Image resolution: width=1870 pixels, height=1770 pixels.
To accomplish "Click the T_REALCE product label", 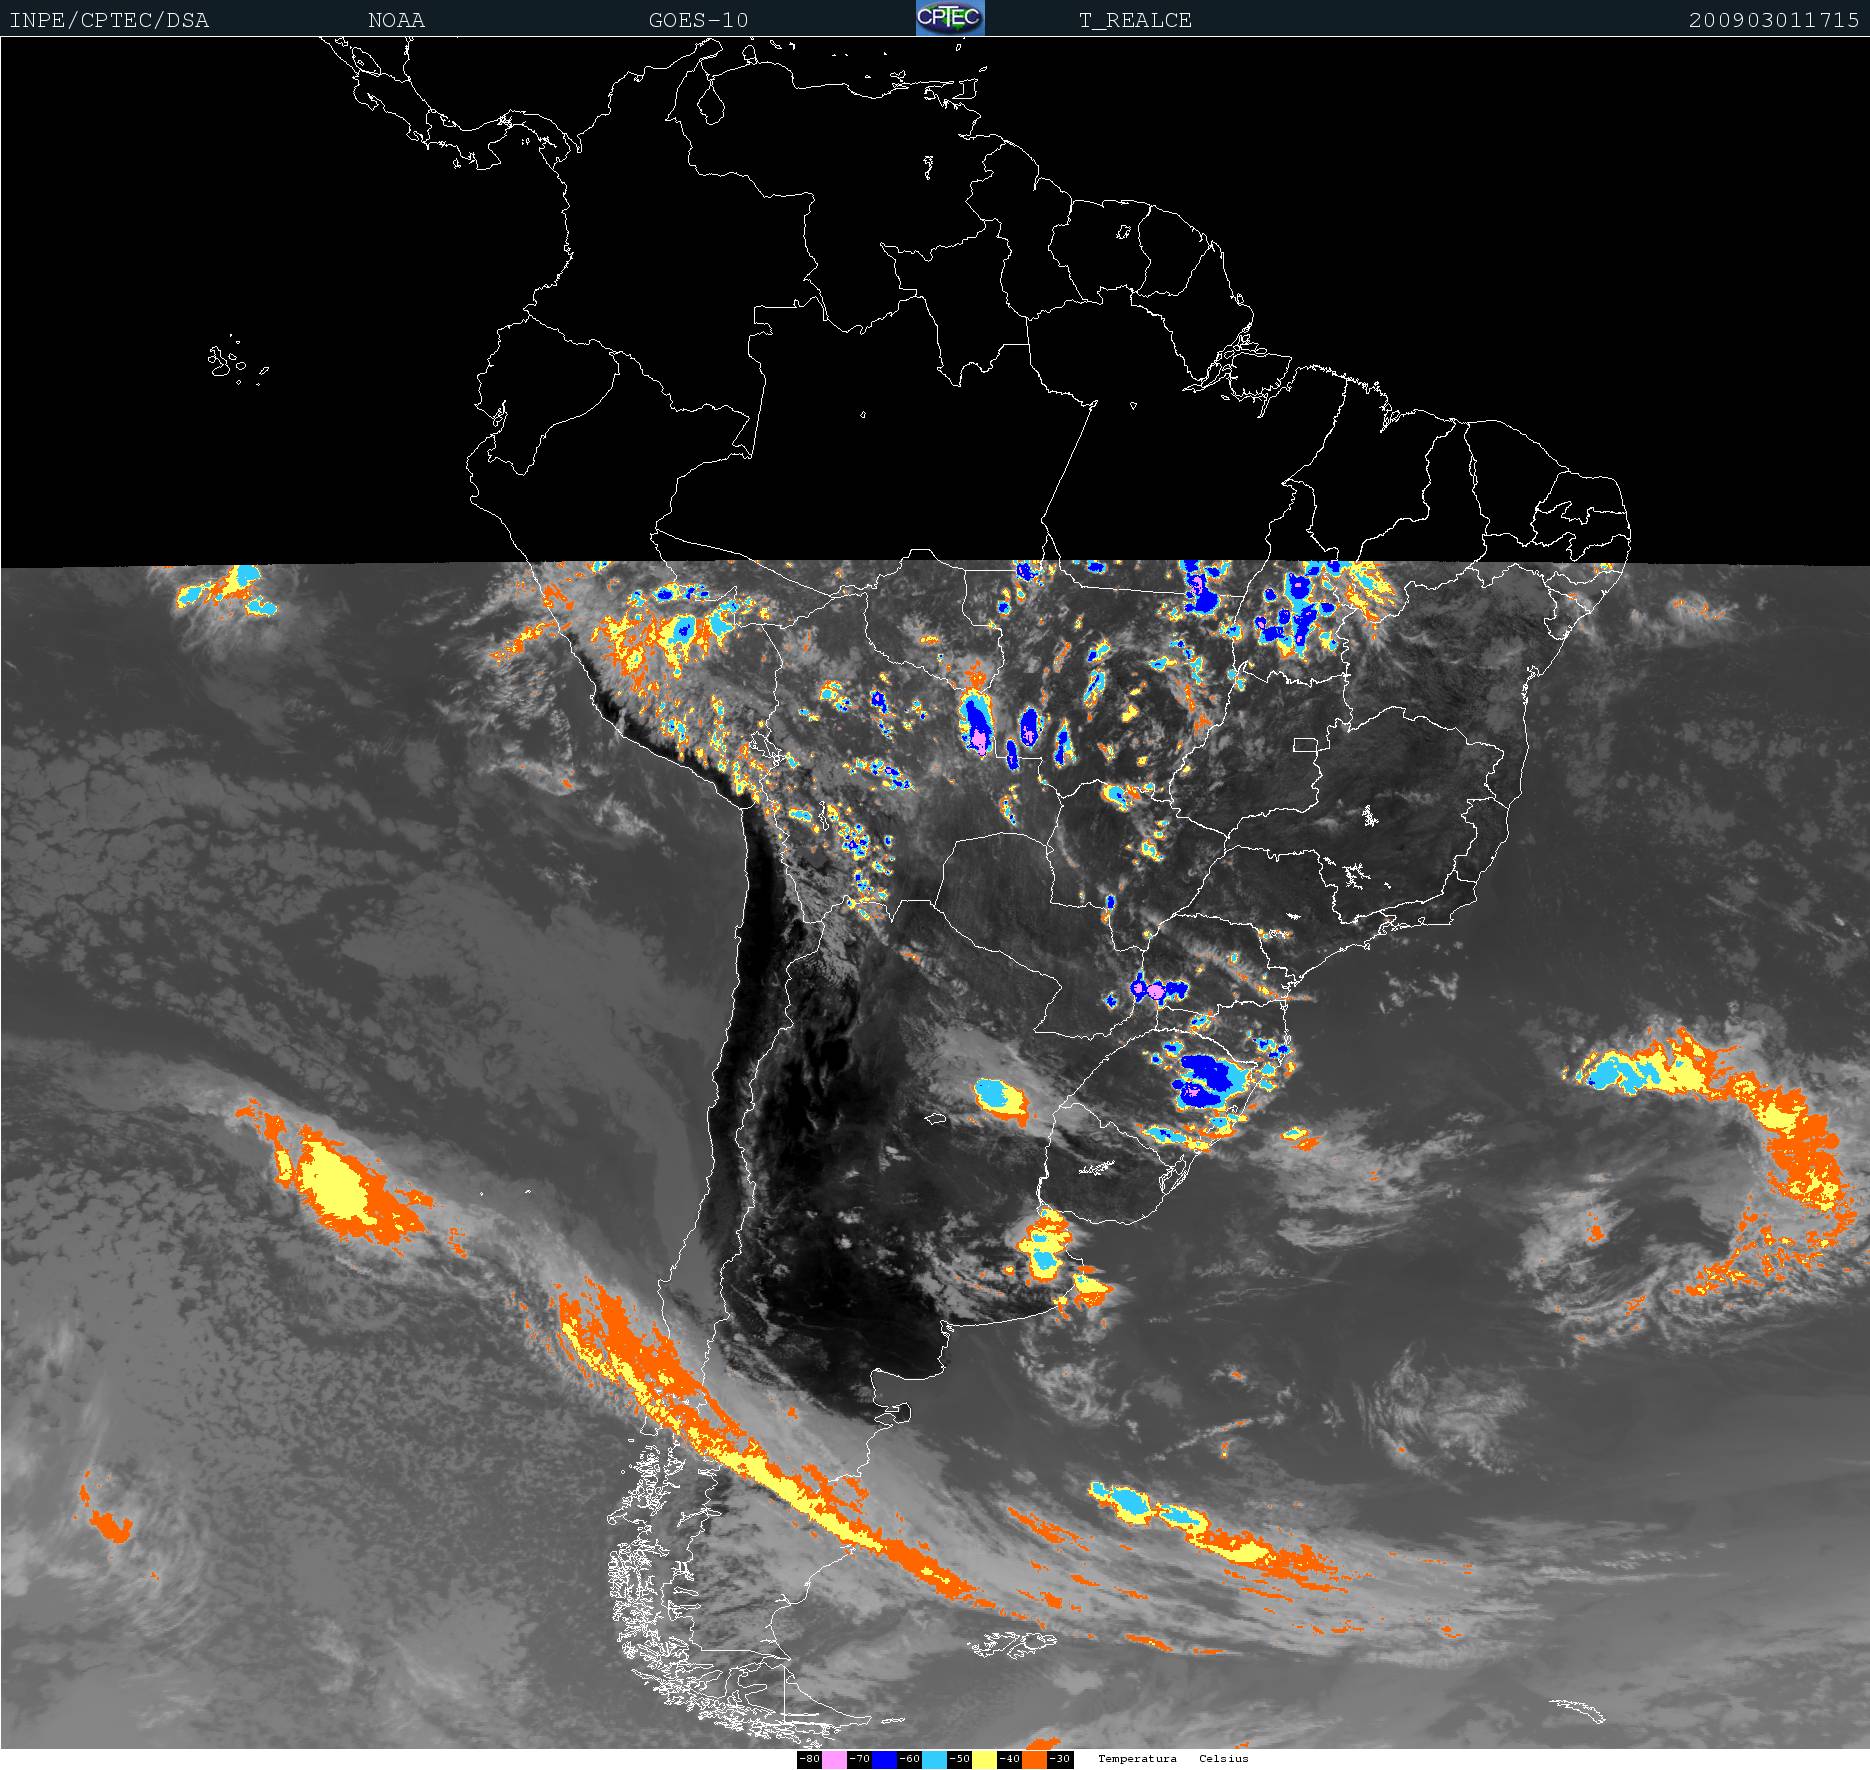I will tap(1135, 20).
